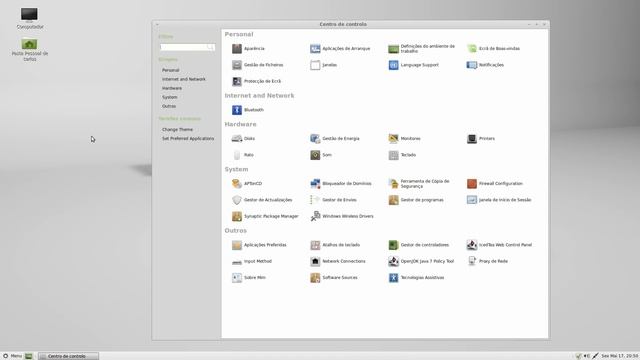Click the show desktop icon beside Menu

(x=29, y=356)
